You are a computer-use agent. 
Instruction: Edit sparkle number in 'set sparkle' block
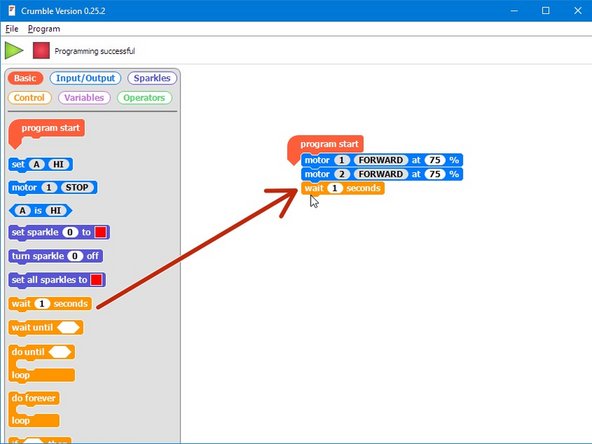[70, 232]
